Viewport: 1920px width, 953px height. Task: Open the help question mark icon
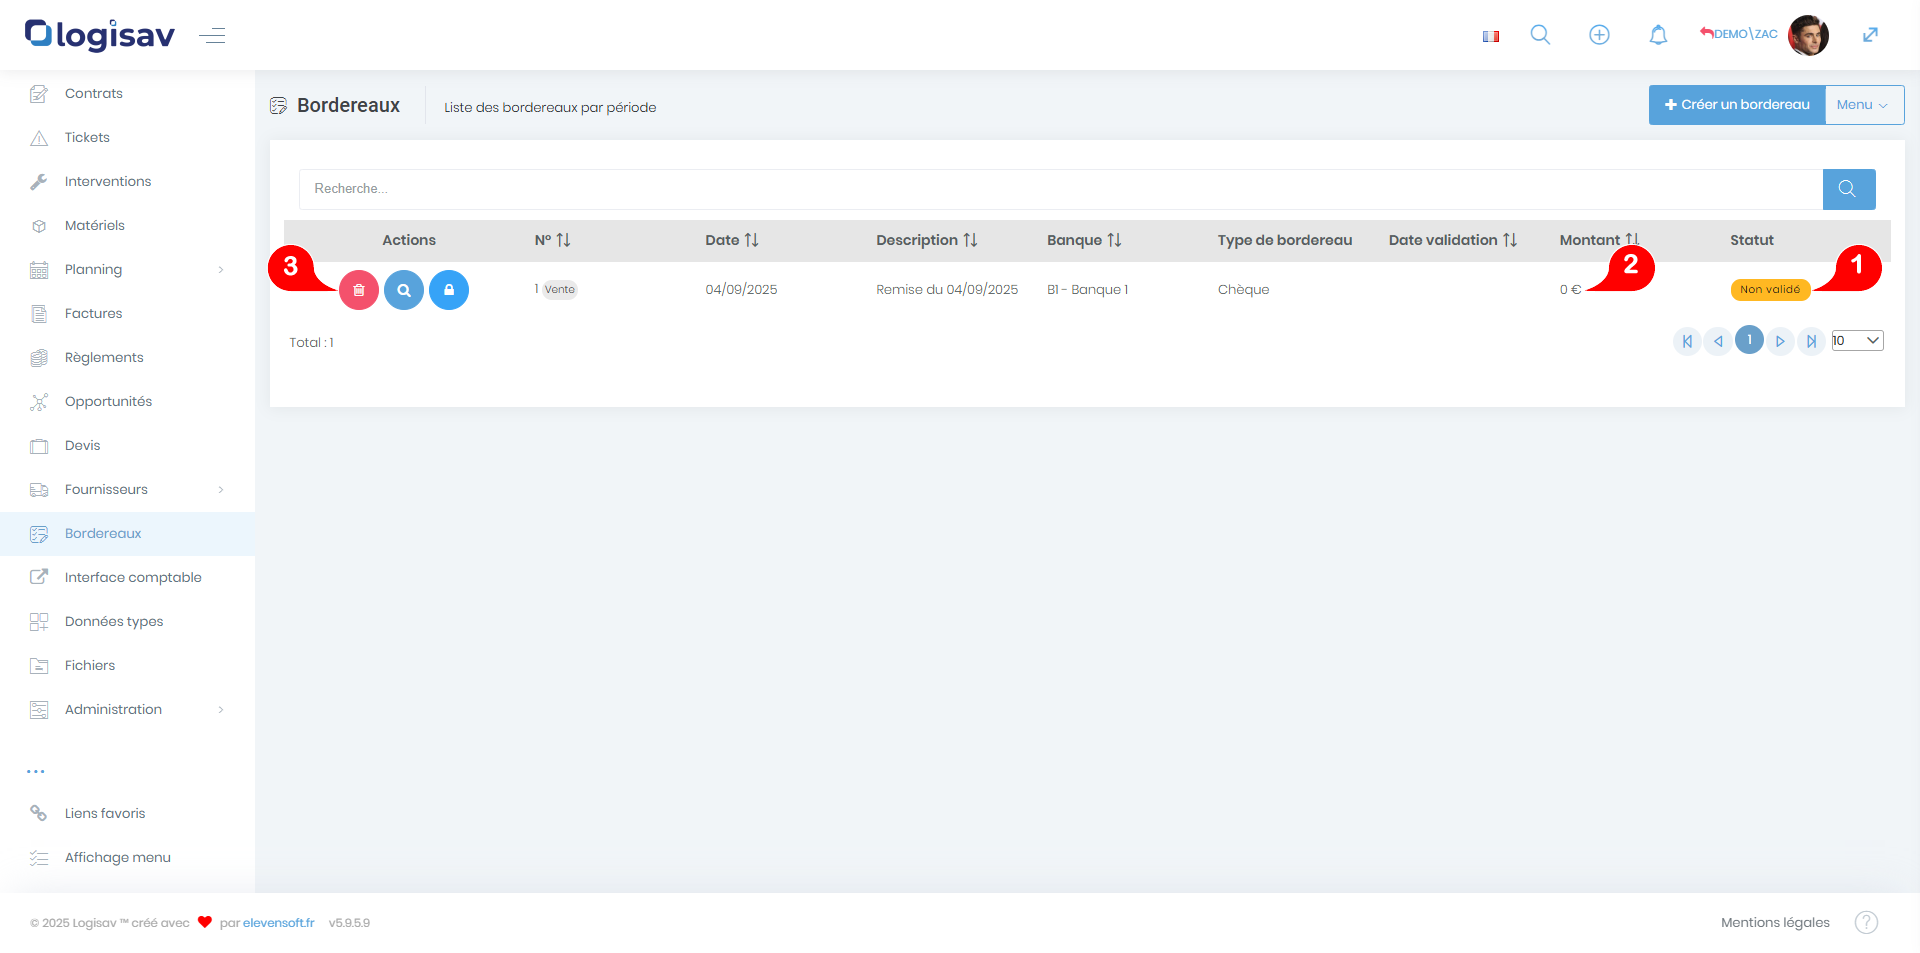[1866, 922]
